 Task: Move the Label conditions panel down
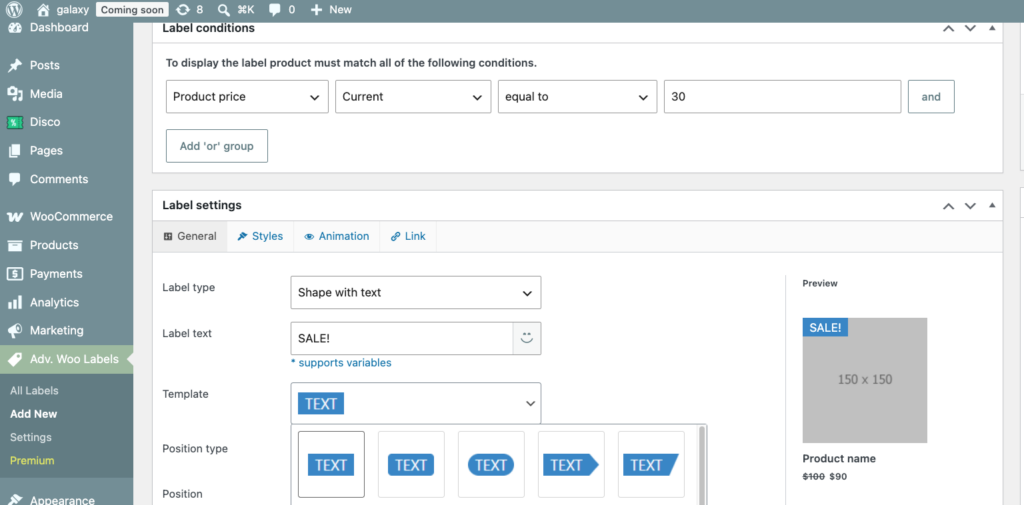click(x=970, y=28)
